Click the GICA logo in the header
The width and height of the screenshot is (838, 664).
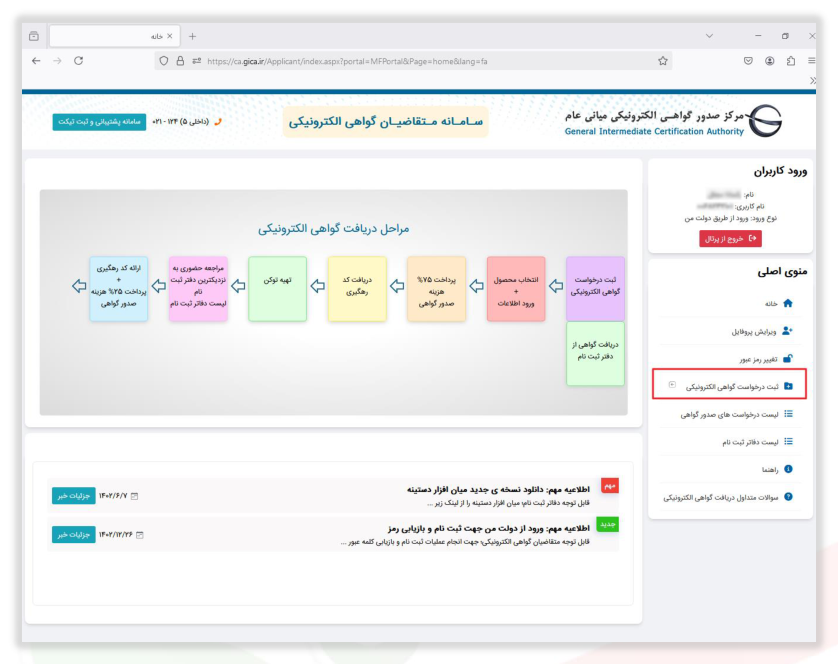766,121
